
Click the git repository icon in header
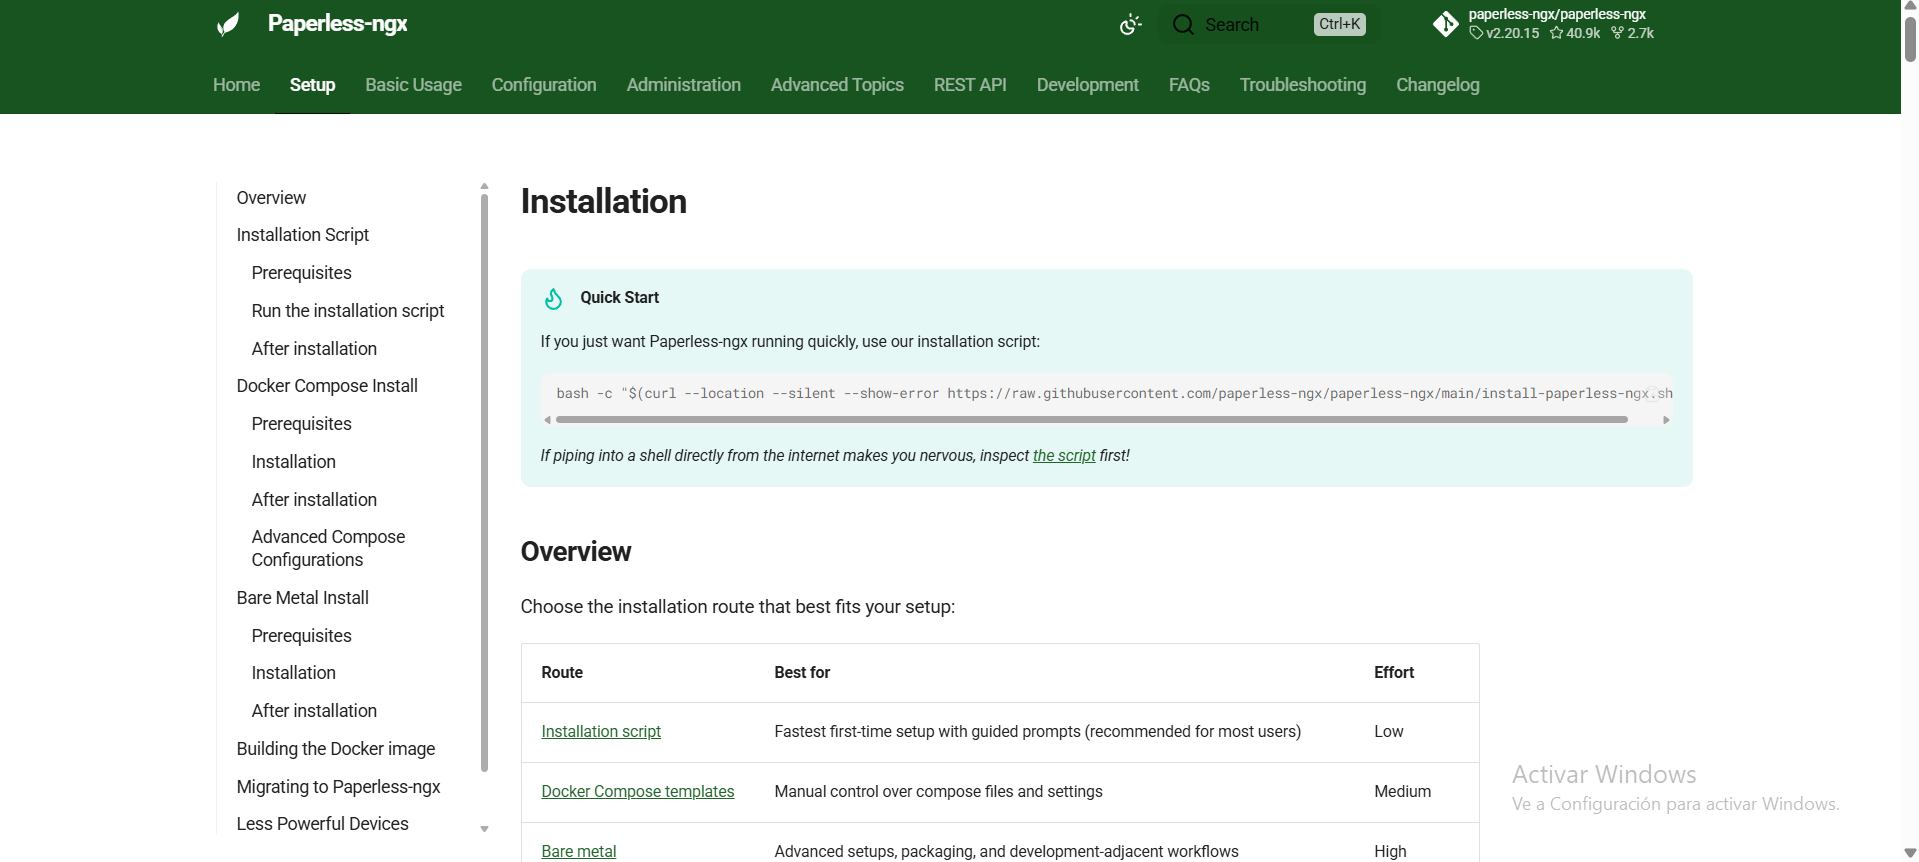[x=1446, y=24]
